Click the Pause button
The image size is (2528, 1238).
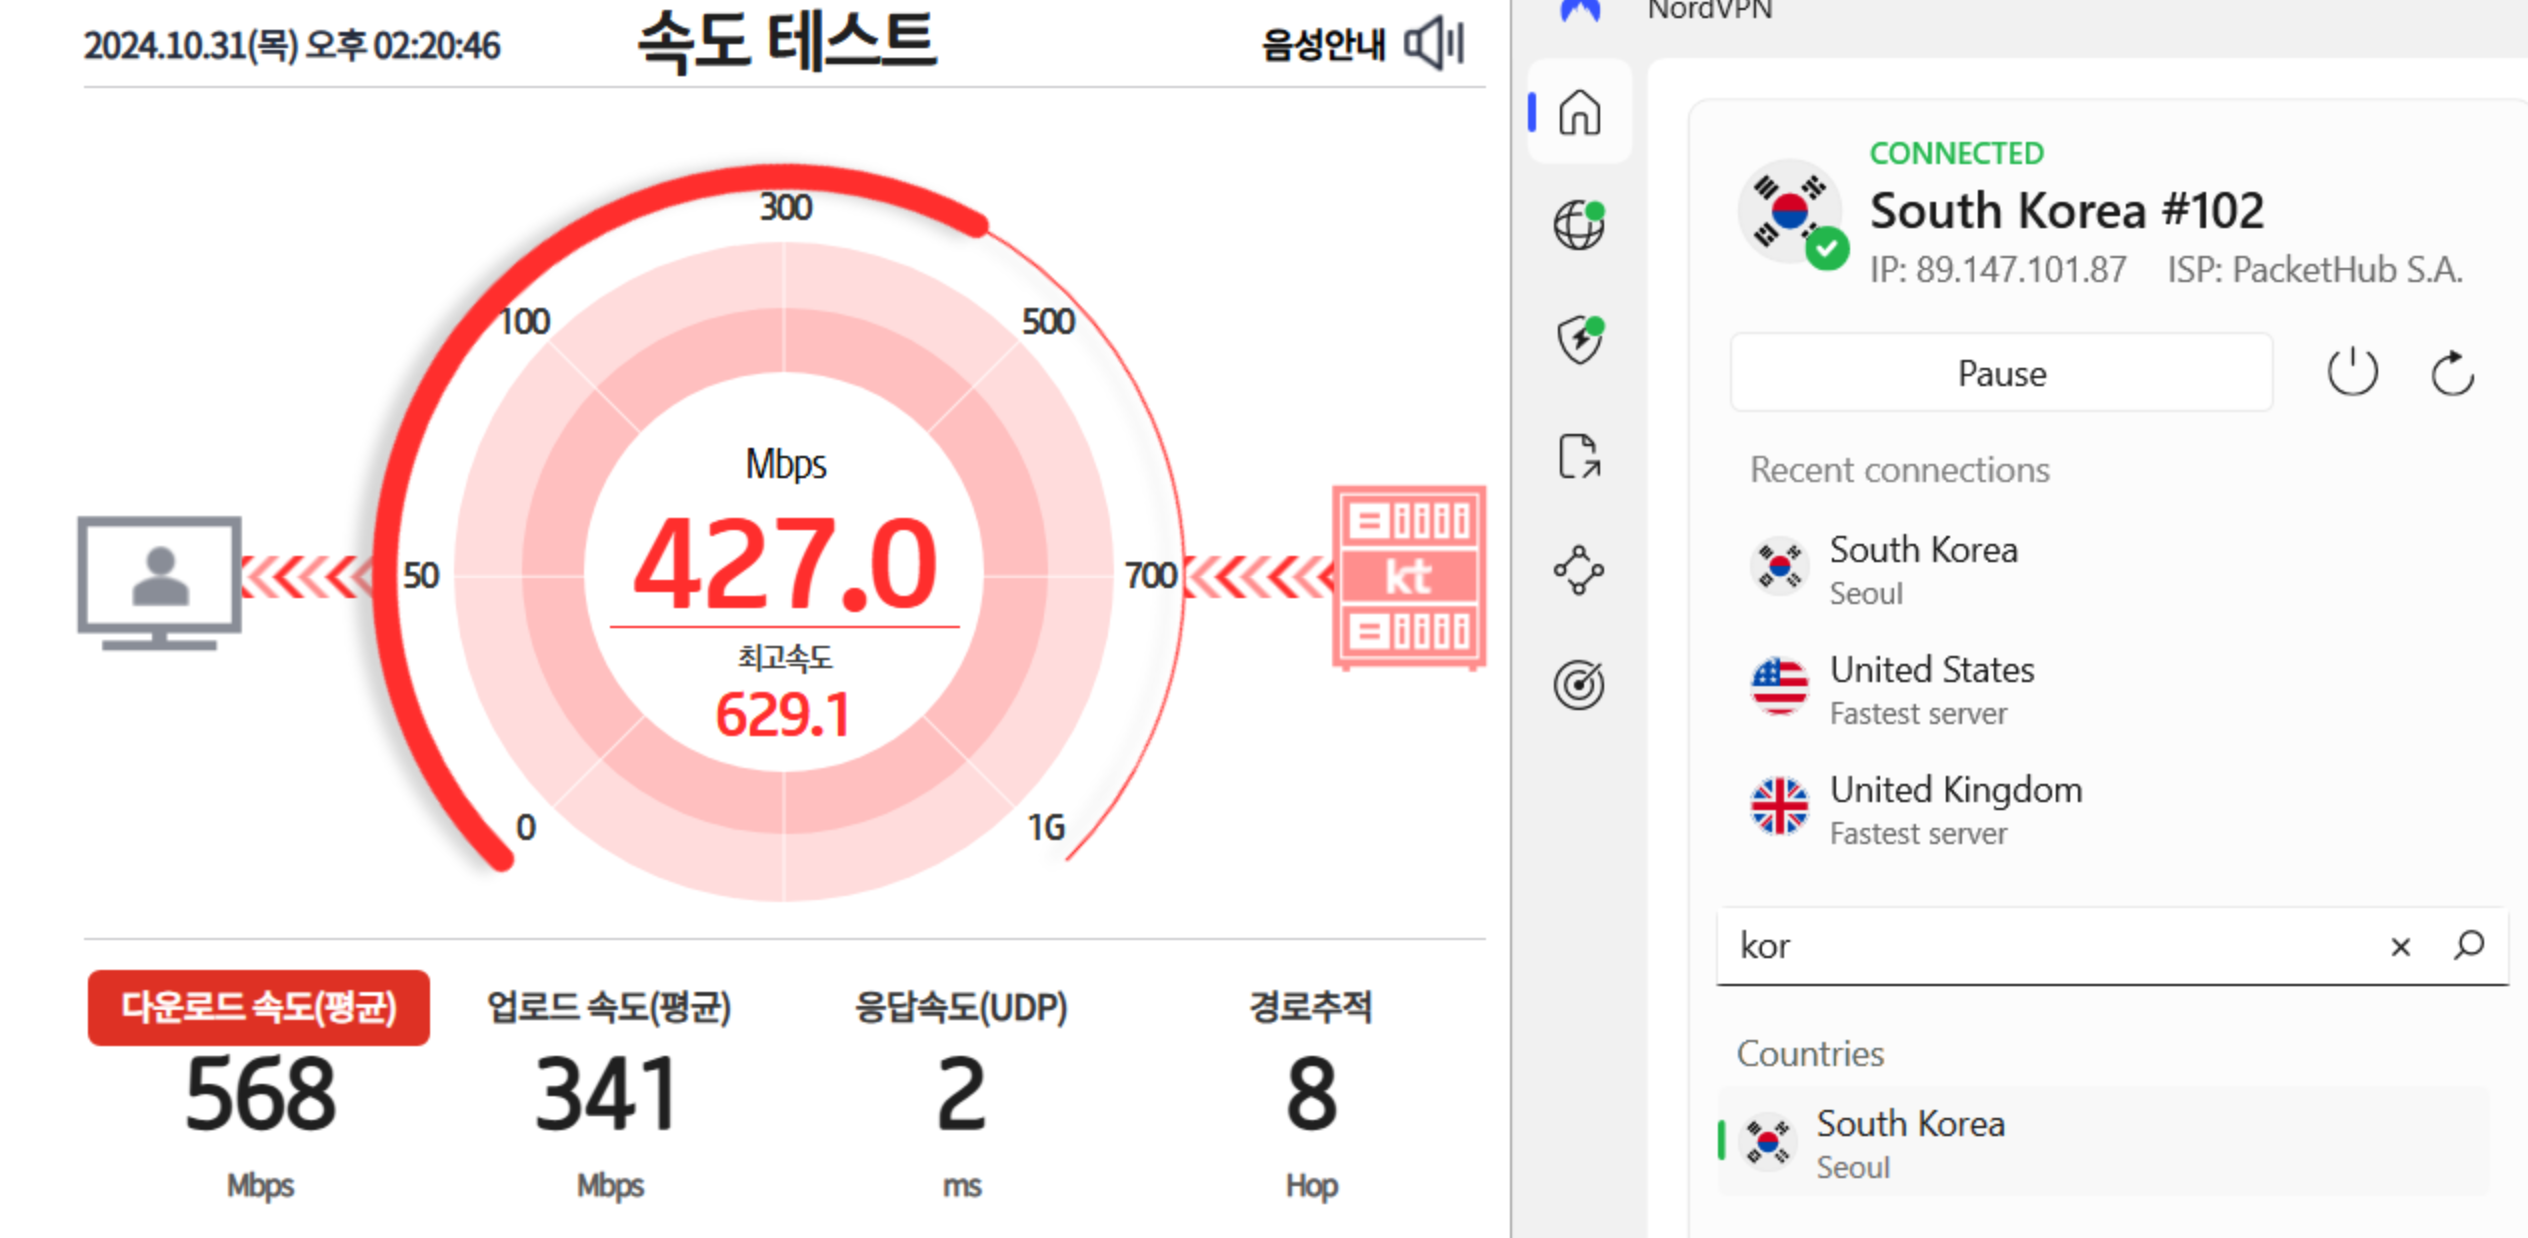click(2001, 373)
